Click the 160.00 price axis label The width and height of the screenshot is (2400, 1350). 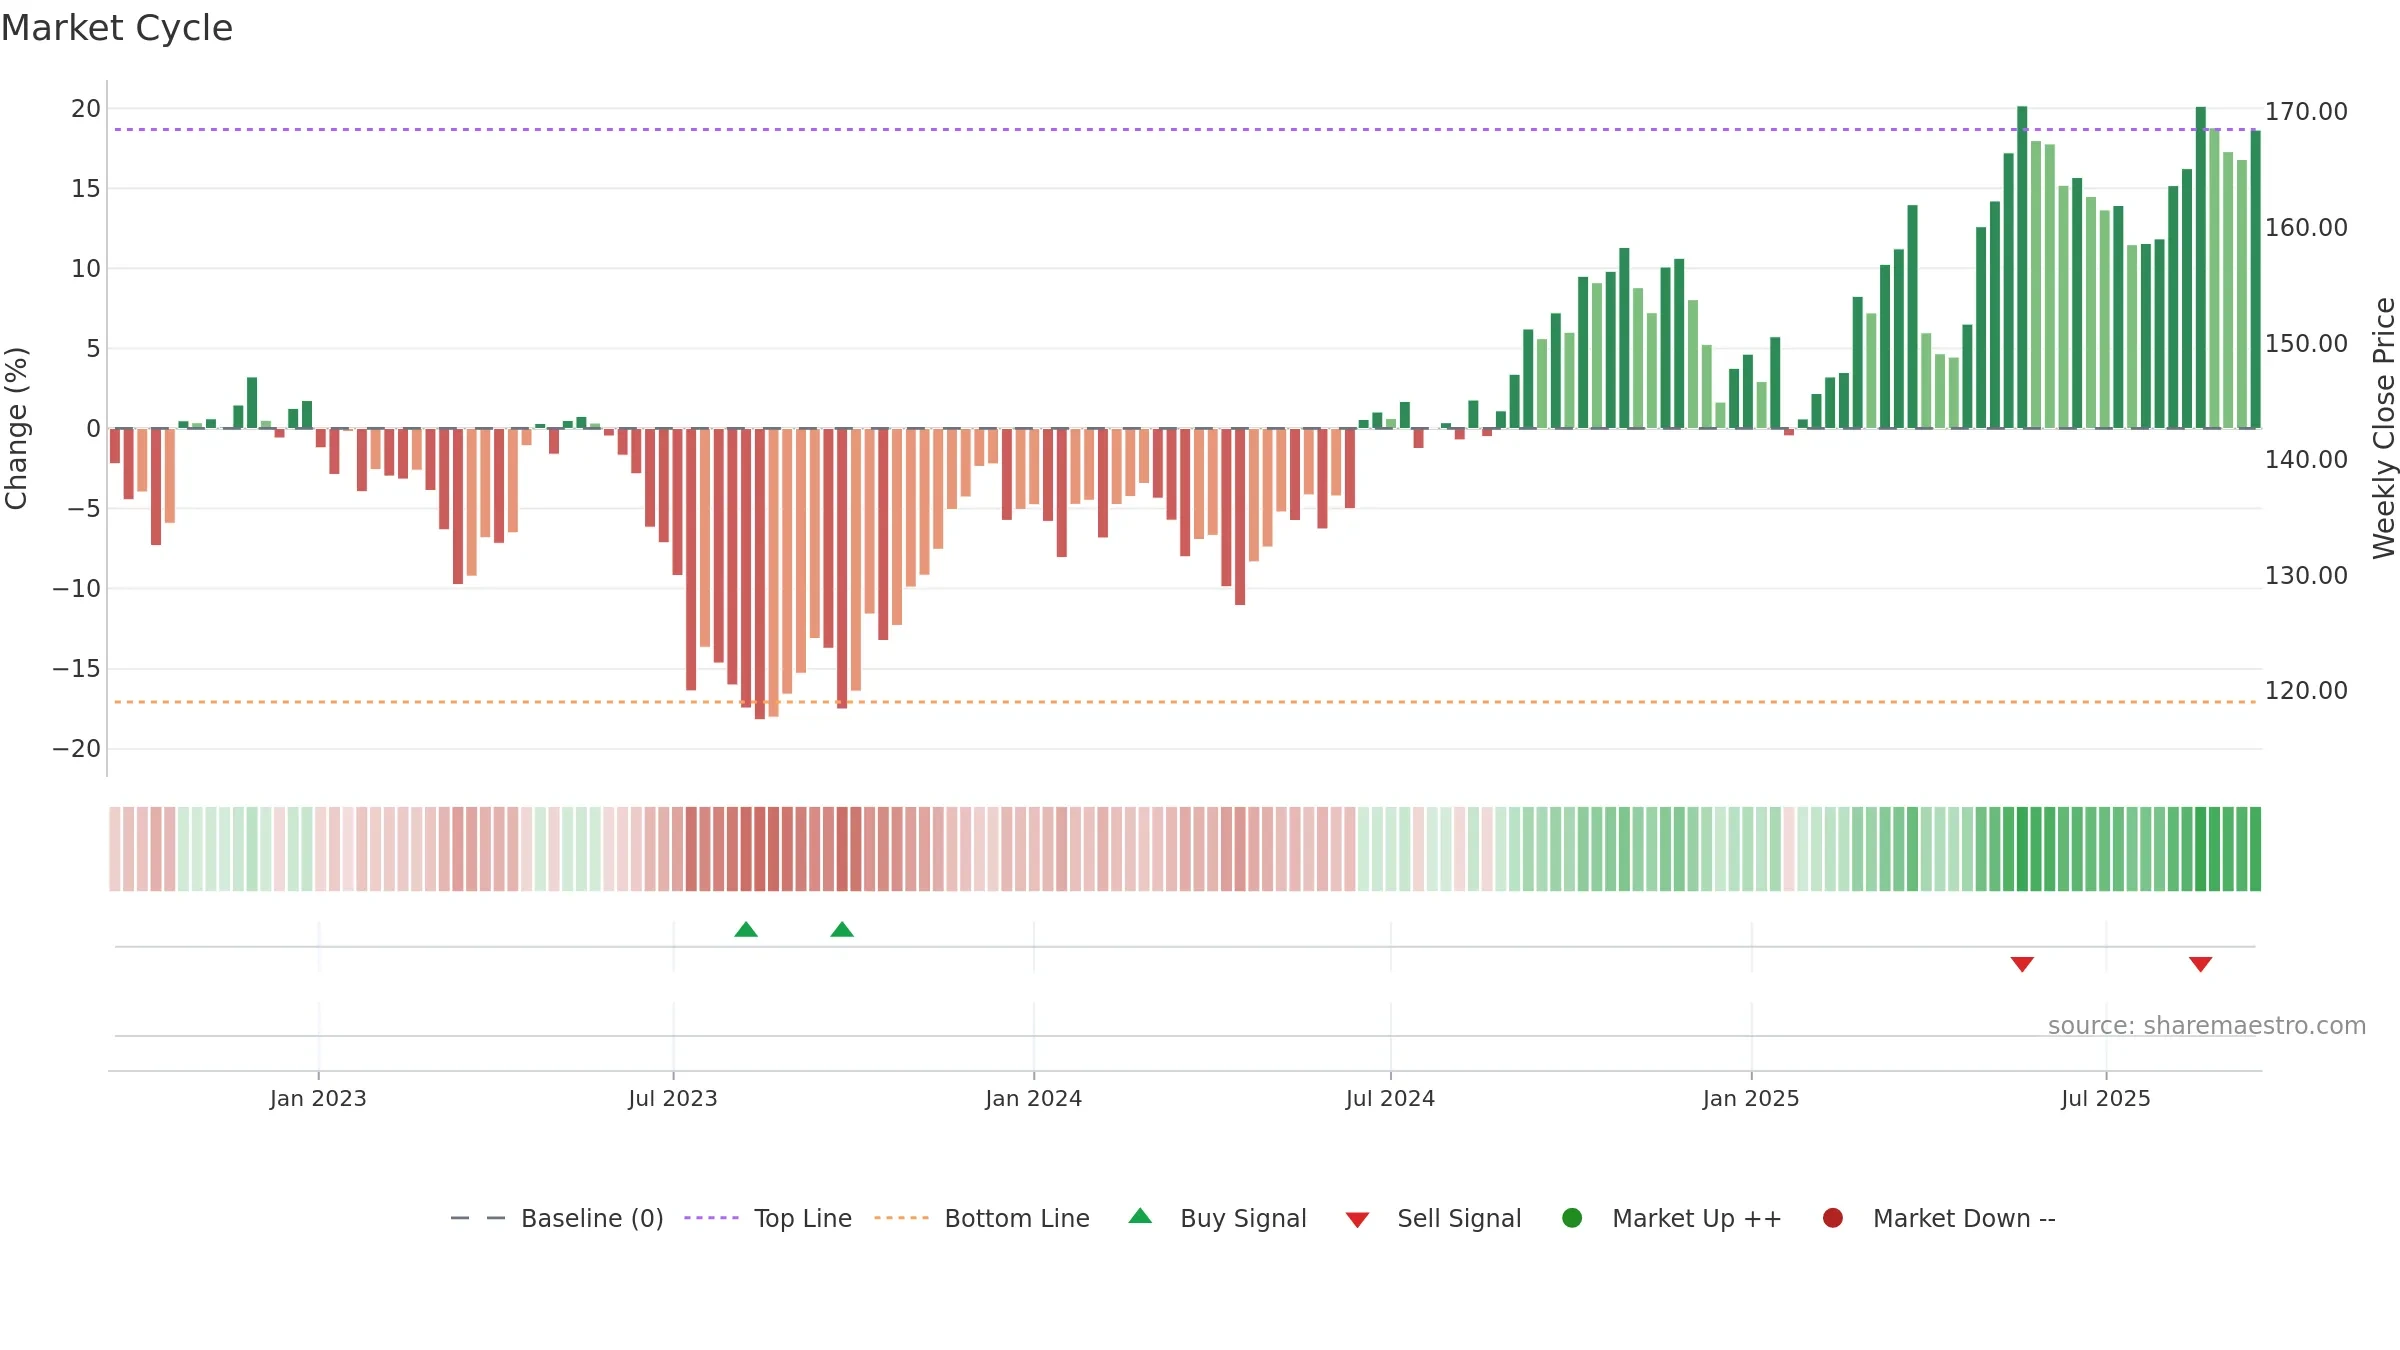coord(2306,227)
